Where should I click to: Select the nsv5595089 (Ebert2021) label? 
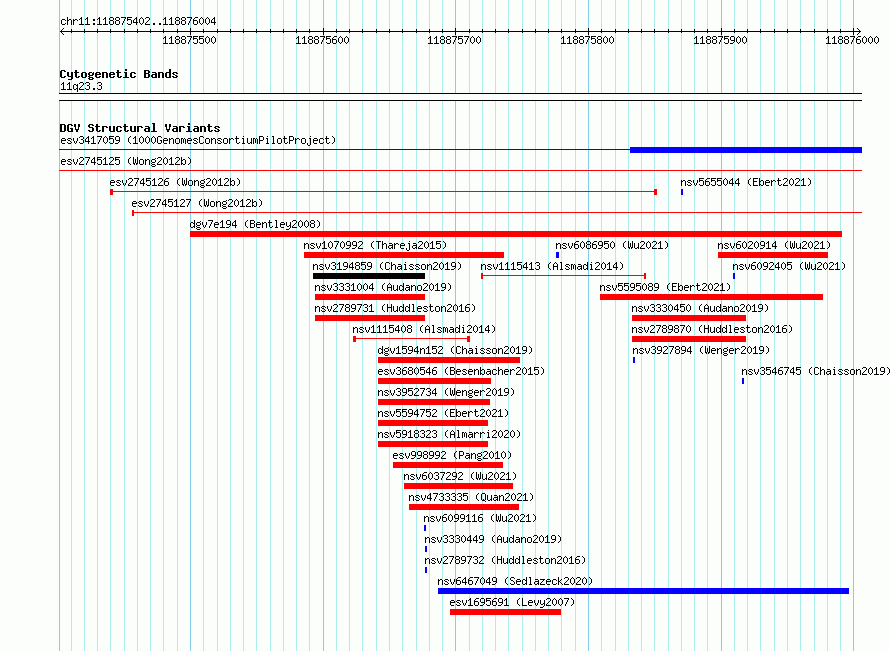[x=665, y=287]
